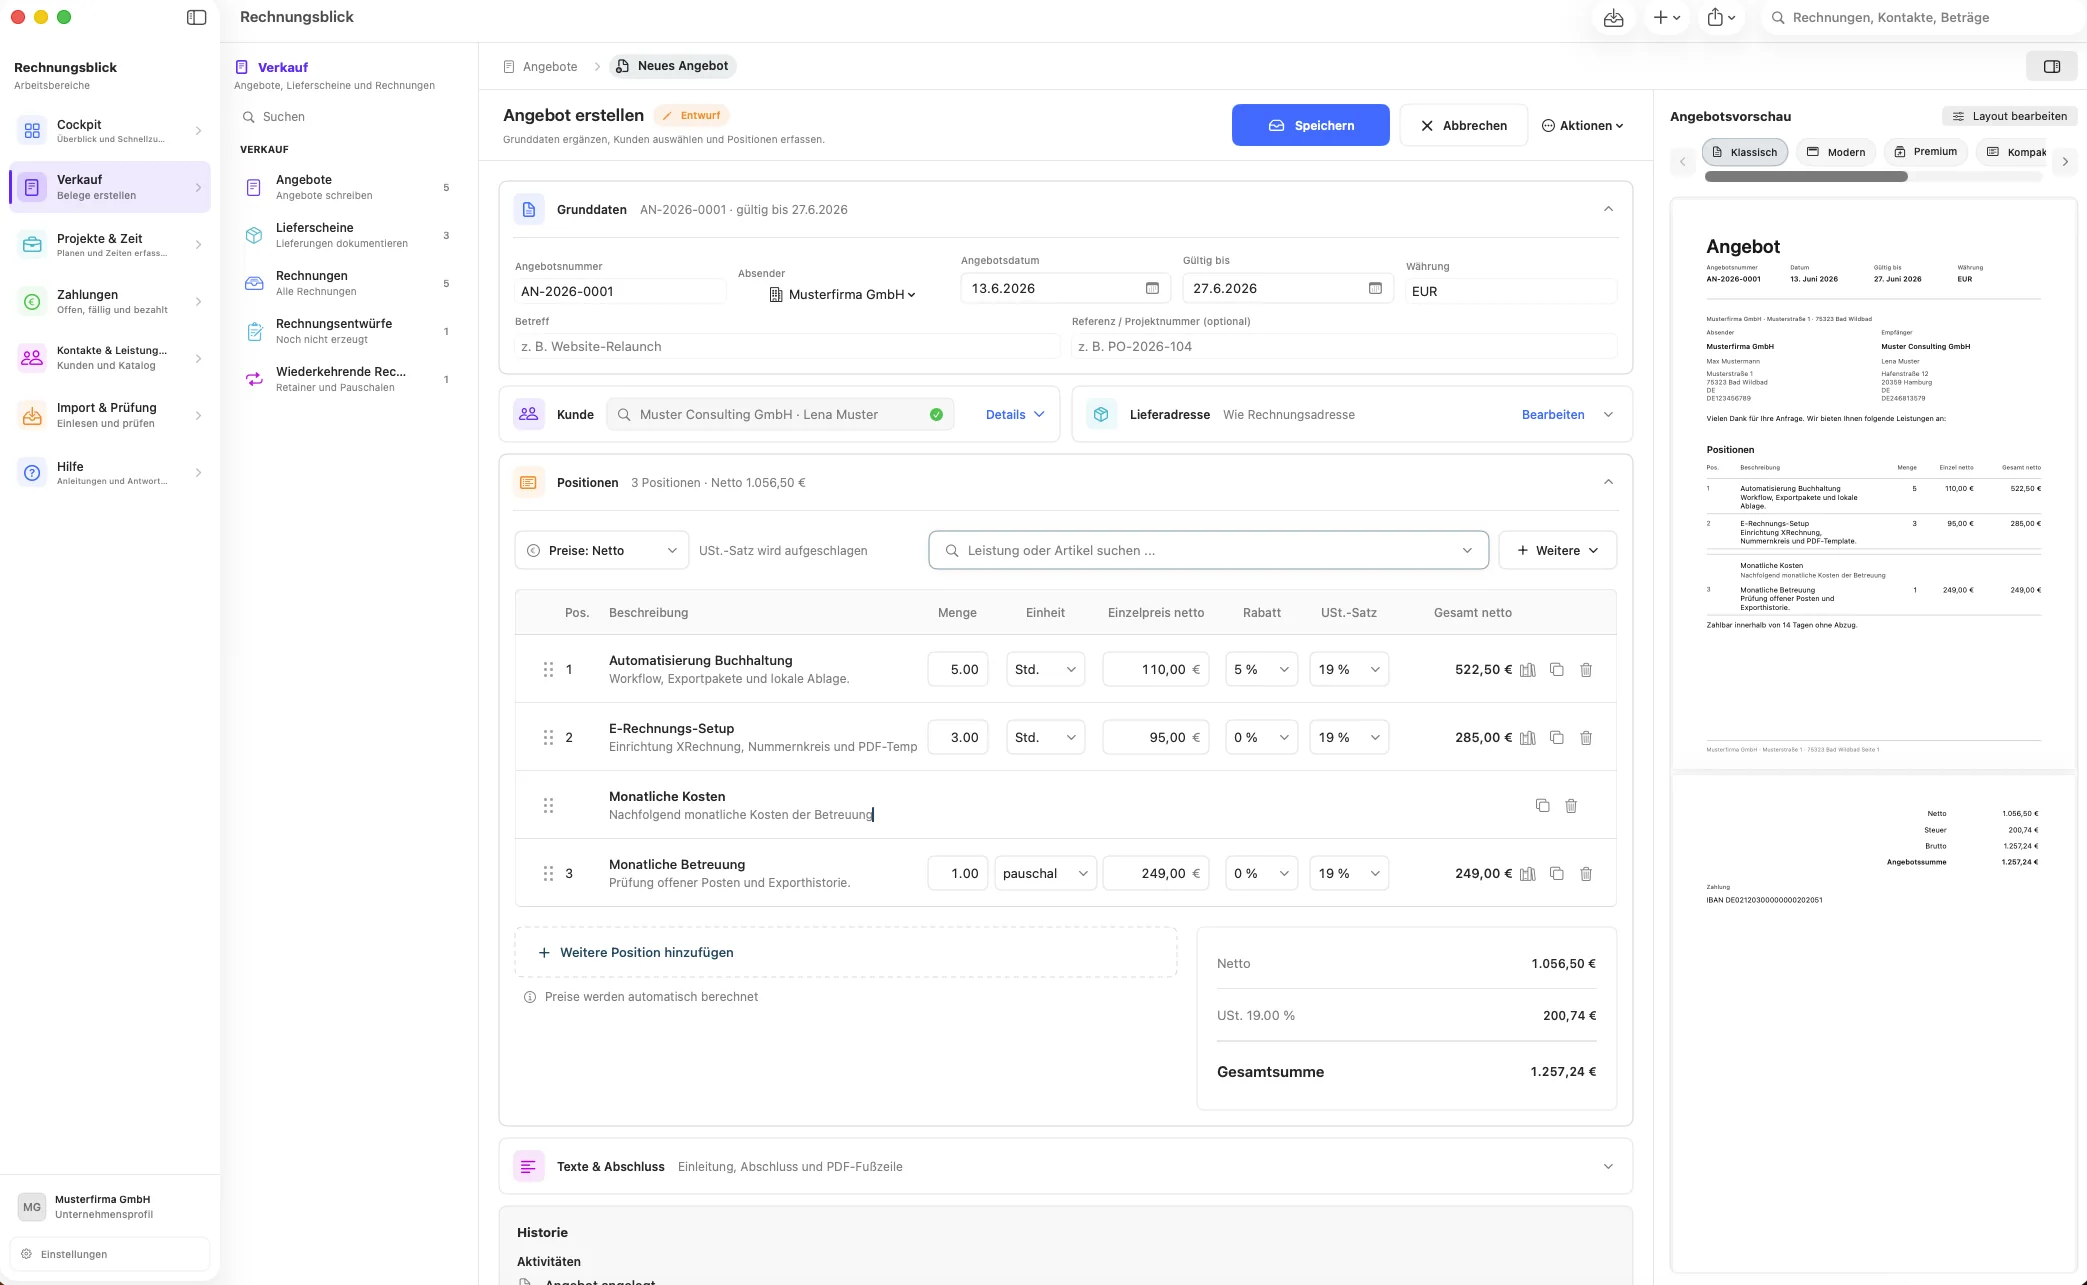Click the Grunddaten section document icon

pos(529,210)
